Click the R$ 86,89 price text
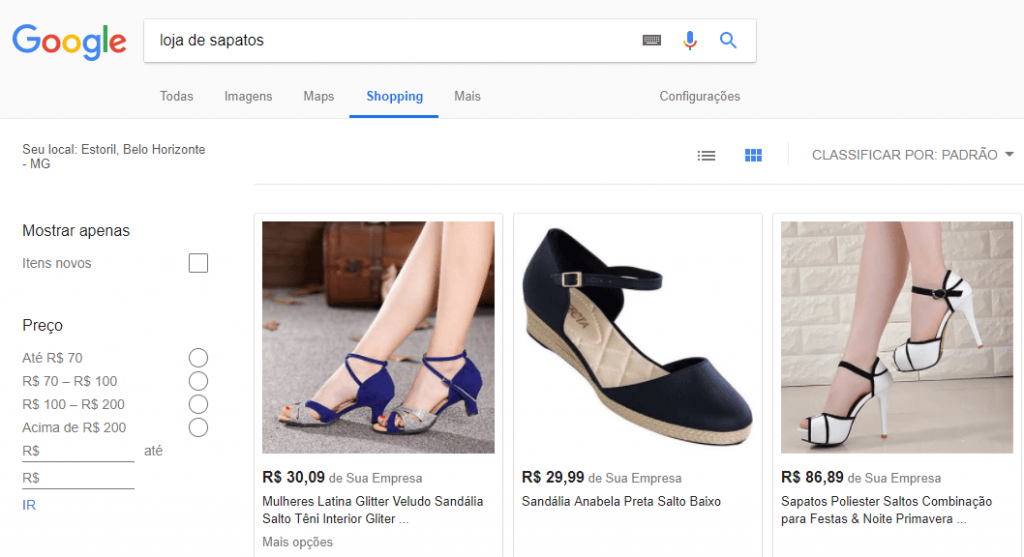The height and width of the screenshot is (557, 1024). [812, 477]
